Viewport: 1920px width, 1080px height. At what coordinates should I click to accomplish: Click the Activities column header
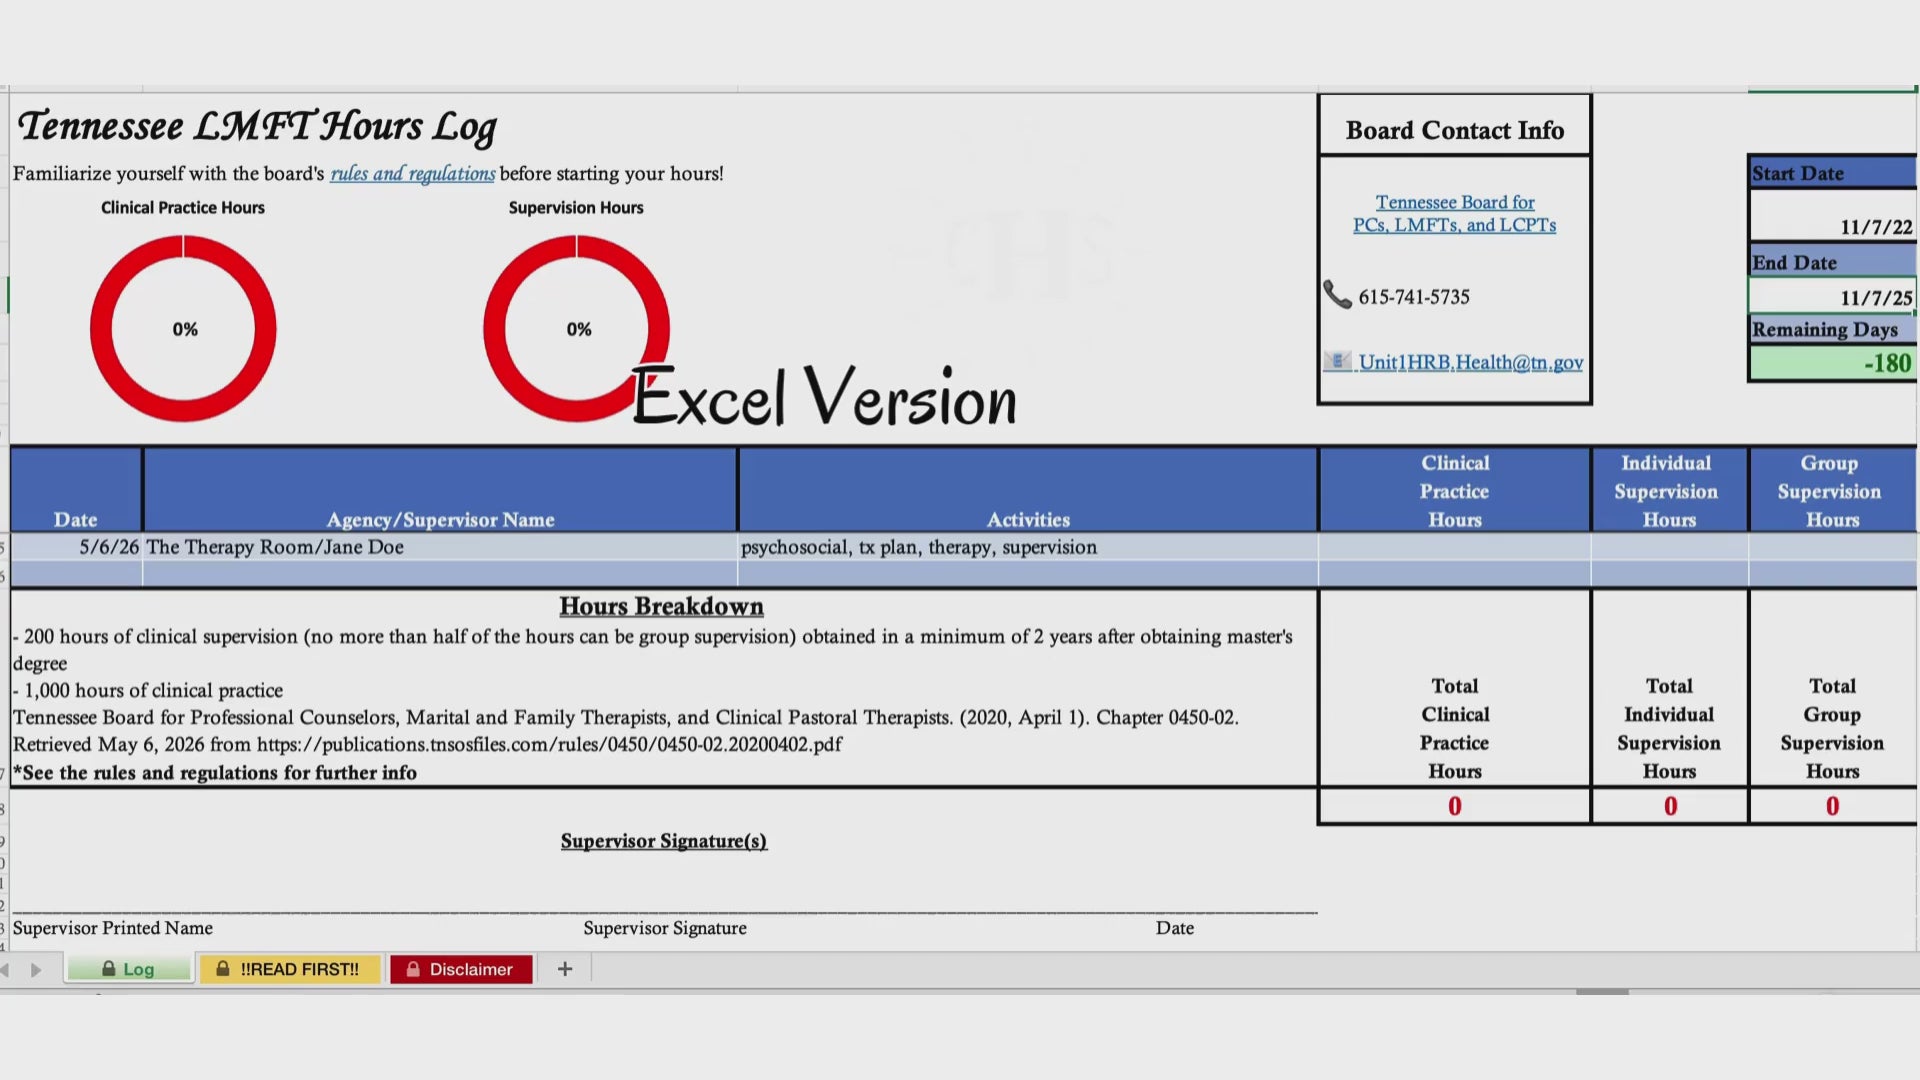(x=1028, y=489)
